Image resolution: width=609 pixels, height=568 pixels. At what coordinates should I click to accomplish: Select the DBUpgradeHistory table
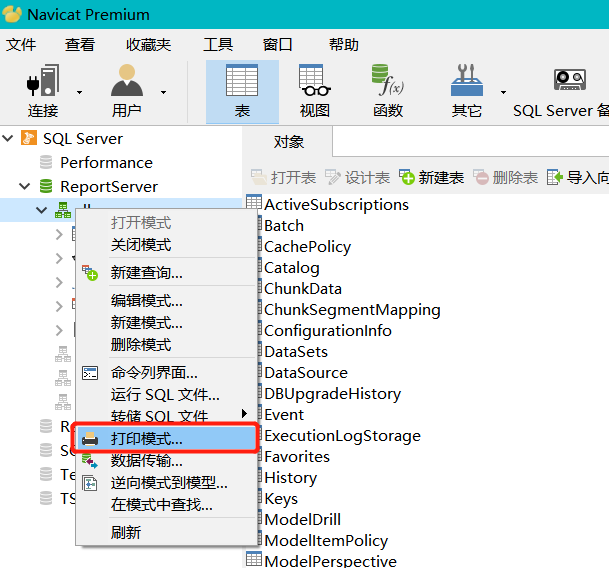[x=332, y=394]
